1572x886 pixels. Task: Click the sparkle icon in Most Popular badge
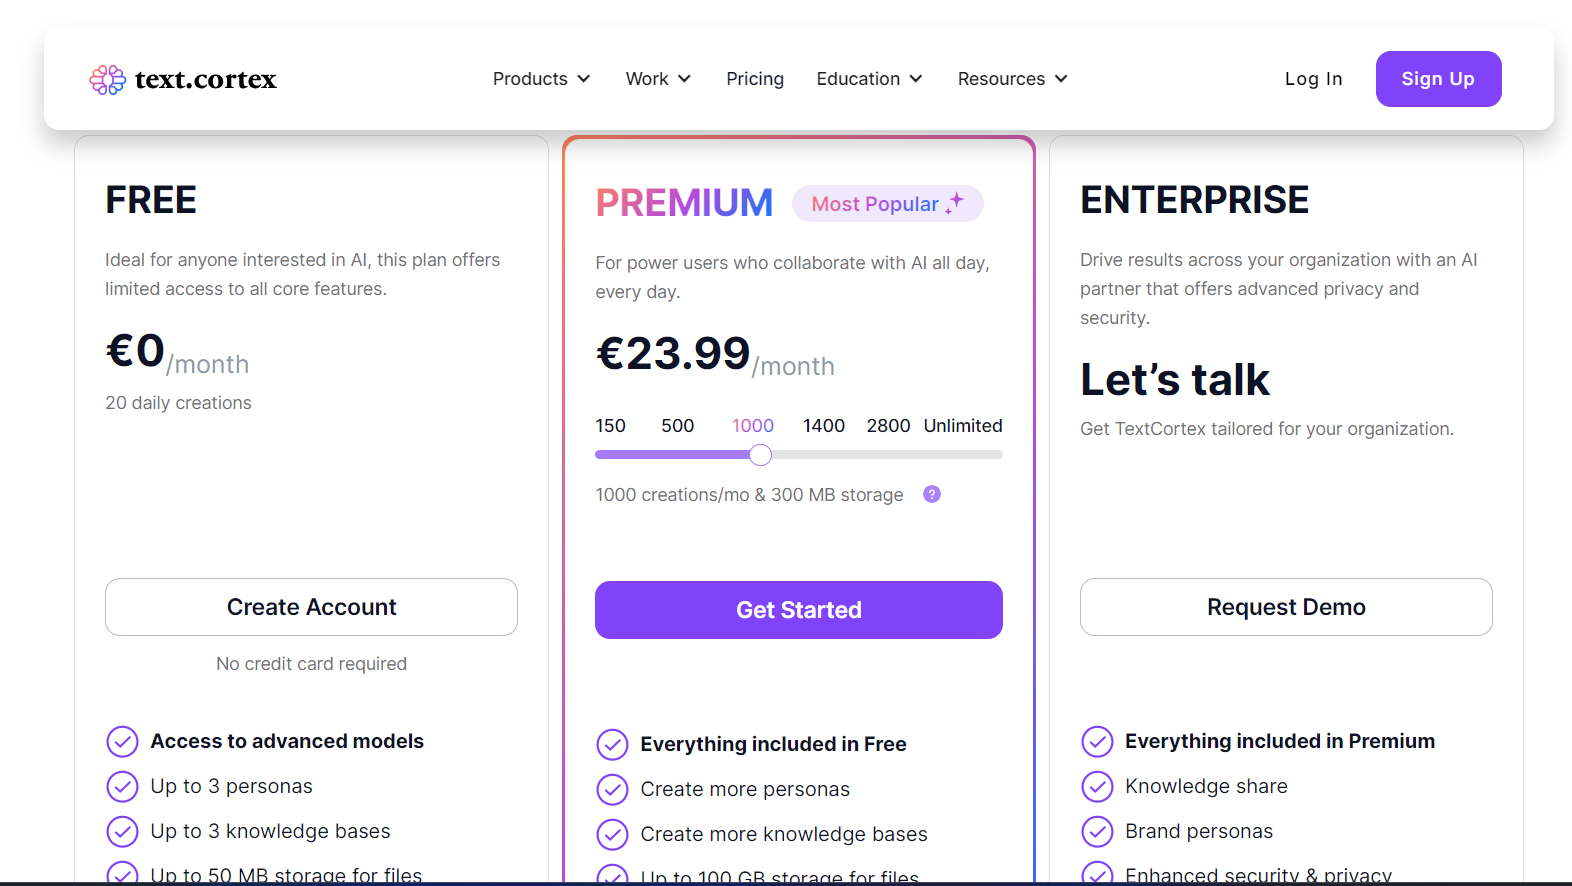pos(955,203)
